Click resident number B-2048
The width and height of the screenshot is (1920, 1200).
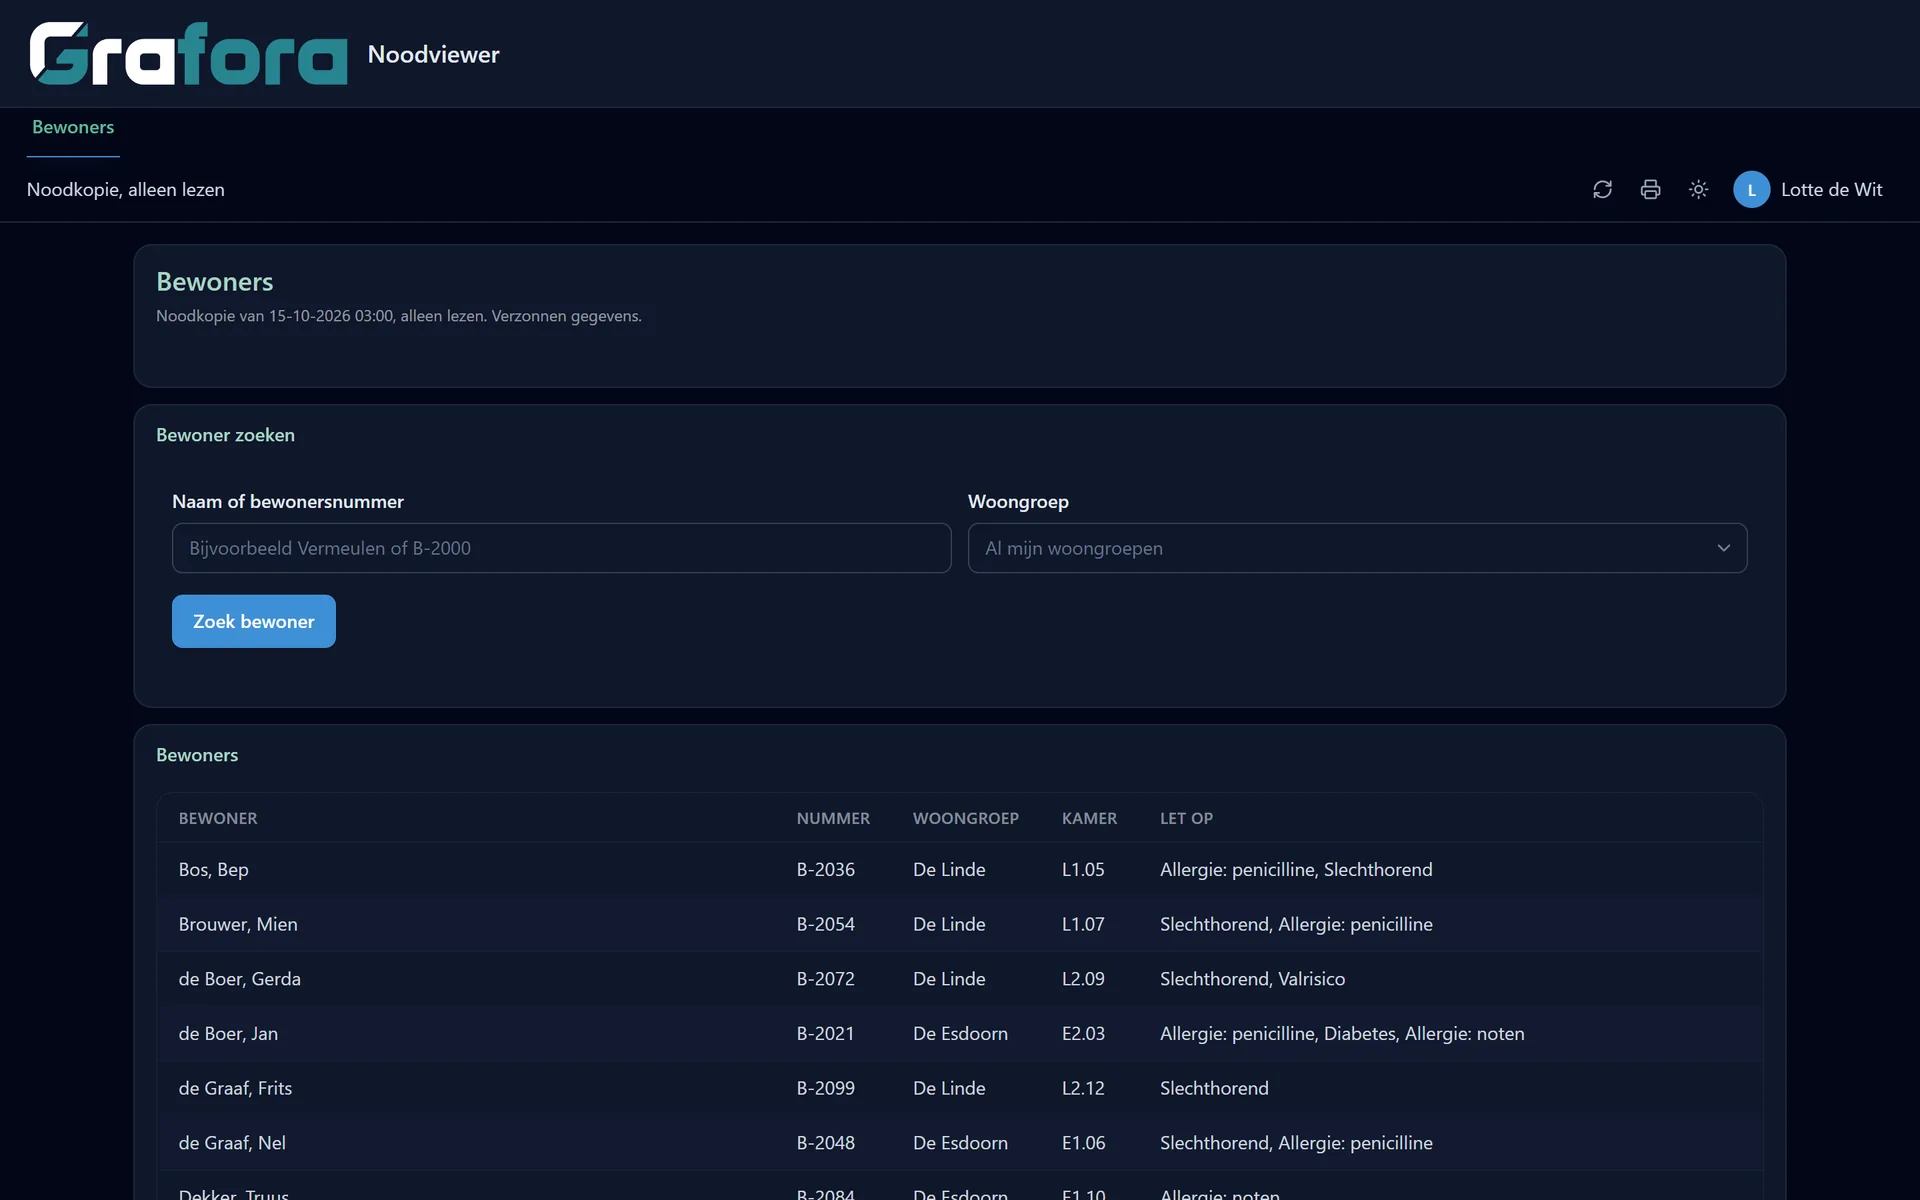click(x=825, y=1143)
